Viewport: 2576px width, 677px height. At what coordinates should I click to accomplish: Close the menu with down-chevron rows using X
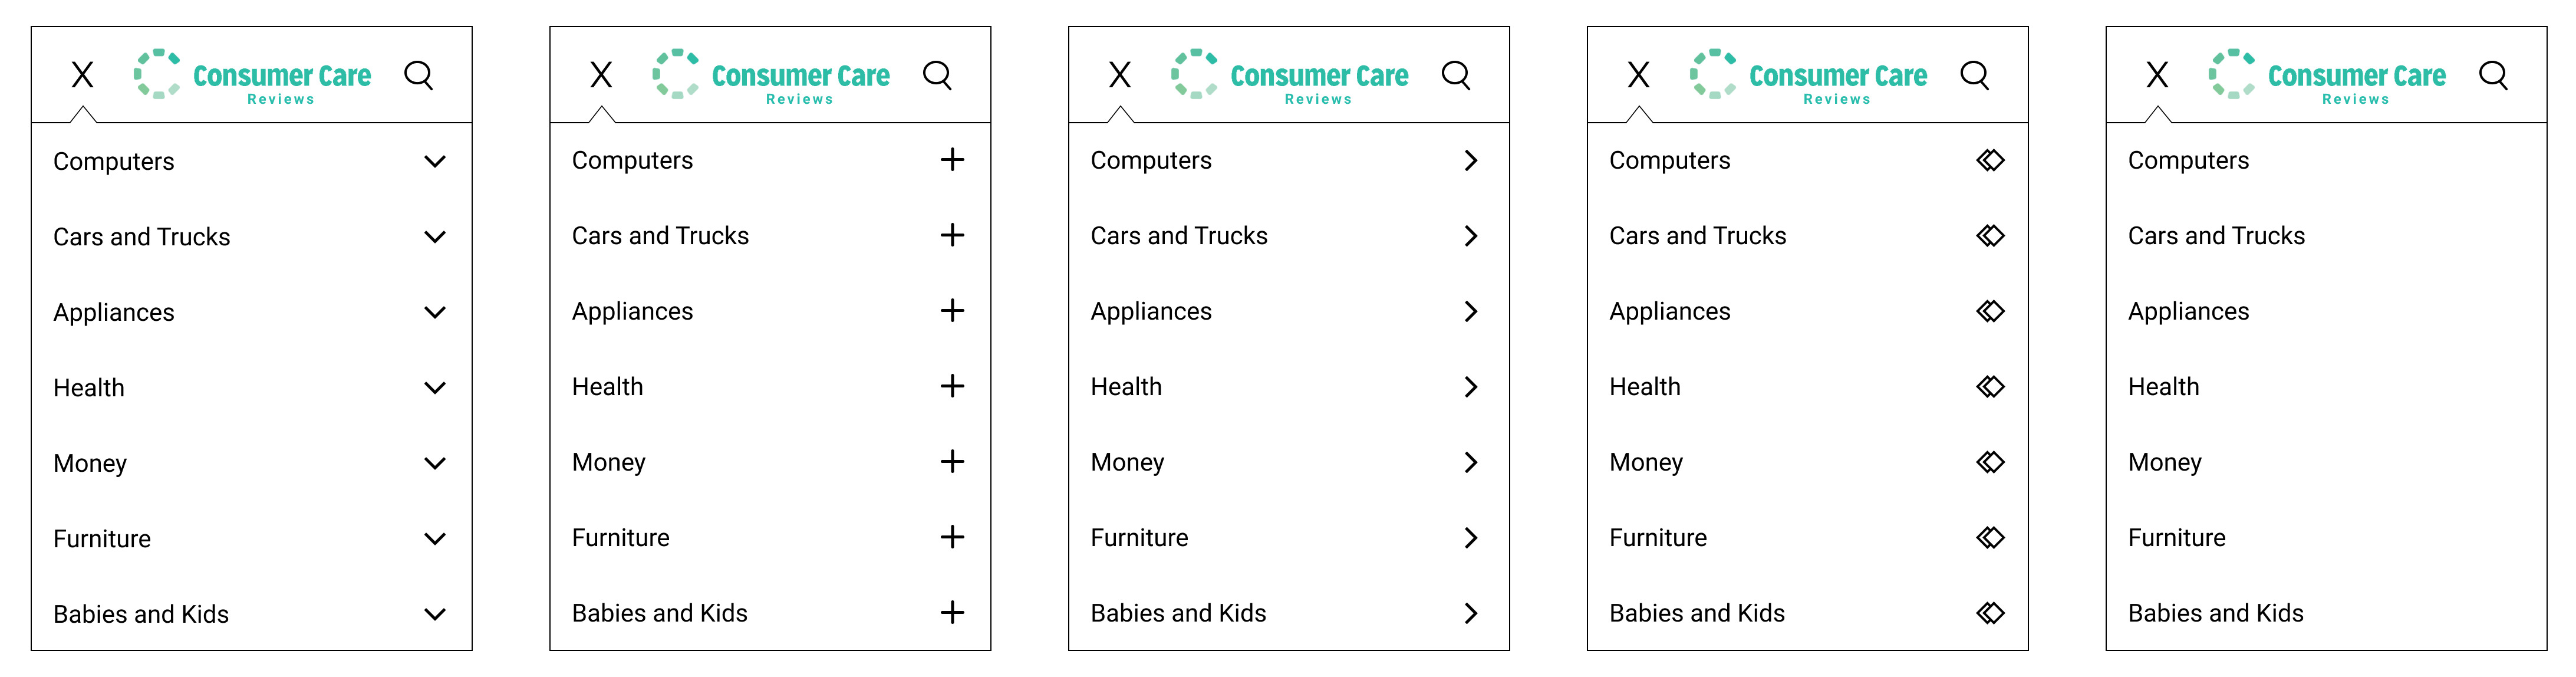pos(83,75)
